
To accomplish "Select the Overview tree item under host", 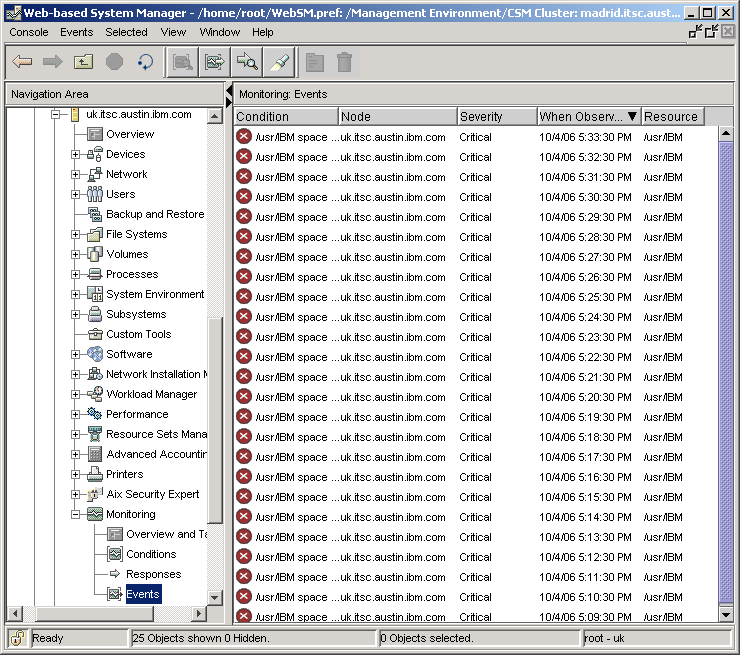I will 130,134.
